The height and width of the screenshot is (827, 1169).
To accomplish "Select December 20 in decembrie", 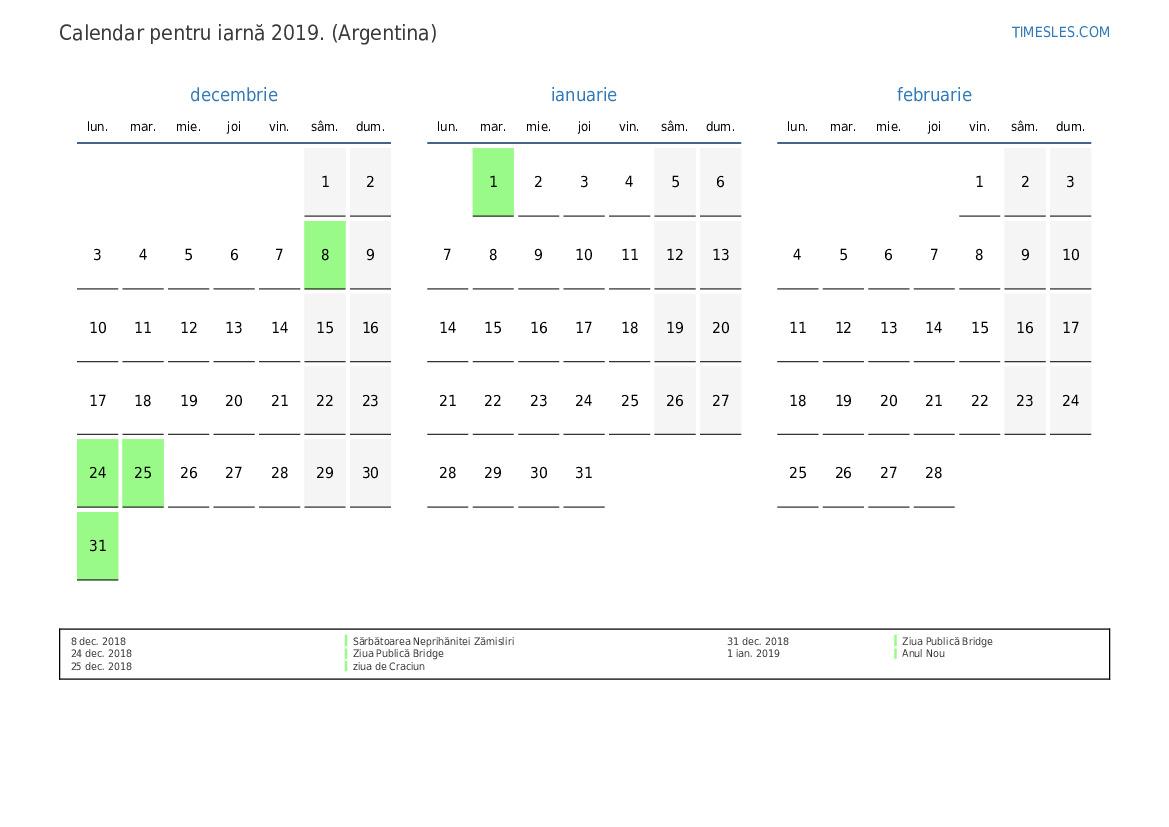I will [234, 401].
